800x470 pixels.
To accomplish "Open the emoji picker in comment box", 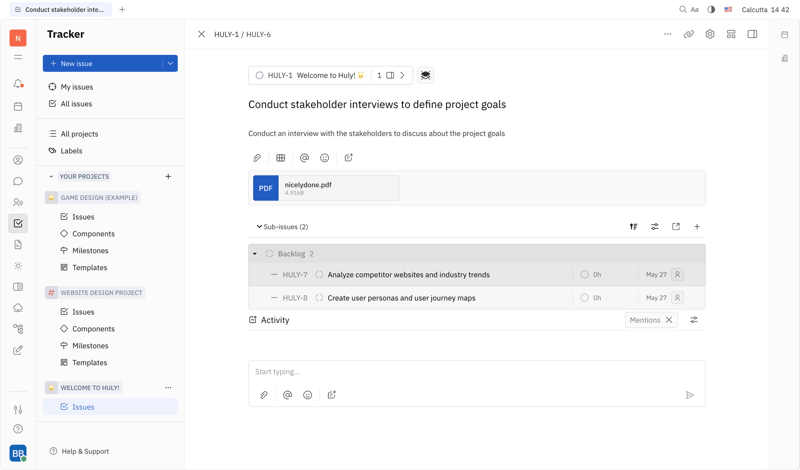I will 308,395.
